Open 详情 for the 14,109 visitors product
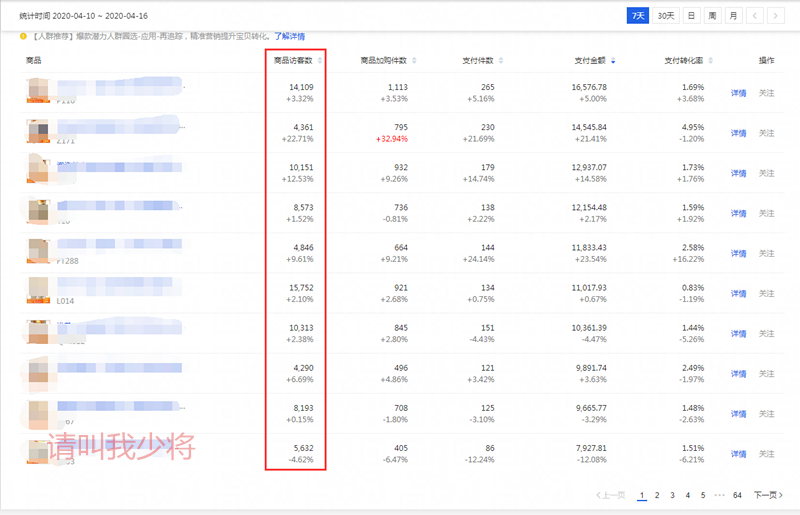The height and width of the screenshot is (515, 800). (738, 93)
